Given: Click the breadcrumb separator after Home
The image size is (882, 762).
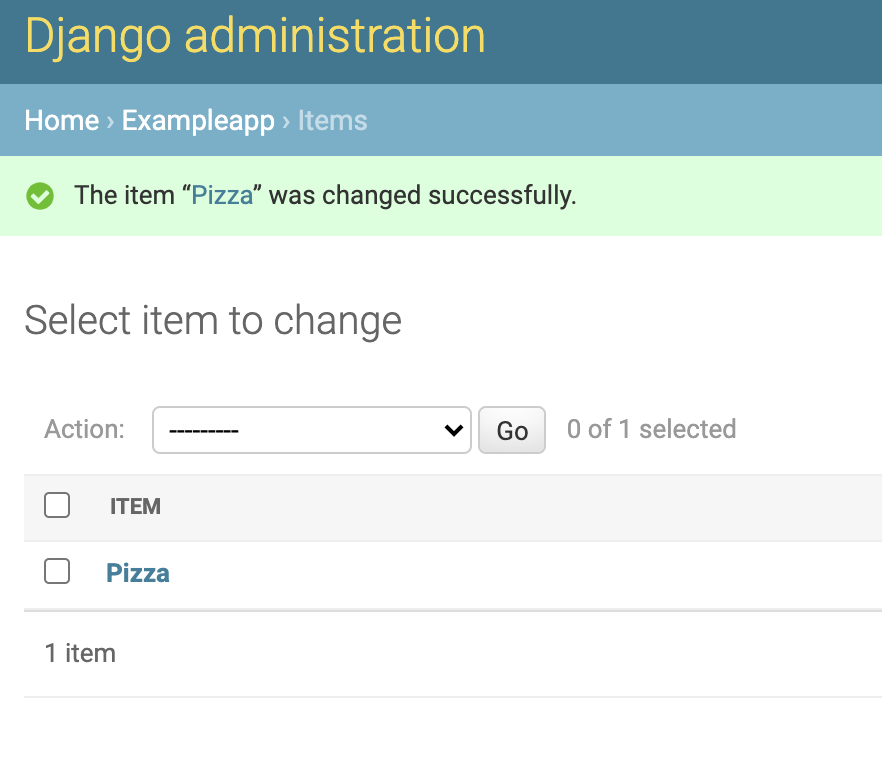Looking at the screenshot, I should (x=110, y=121).
